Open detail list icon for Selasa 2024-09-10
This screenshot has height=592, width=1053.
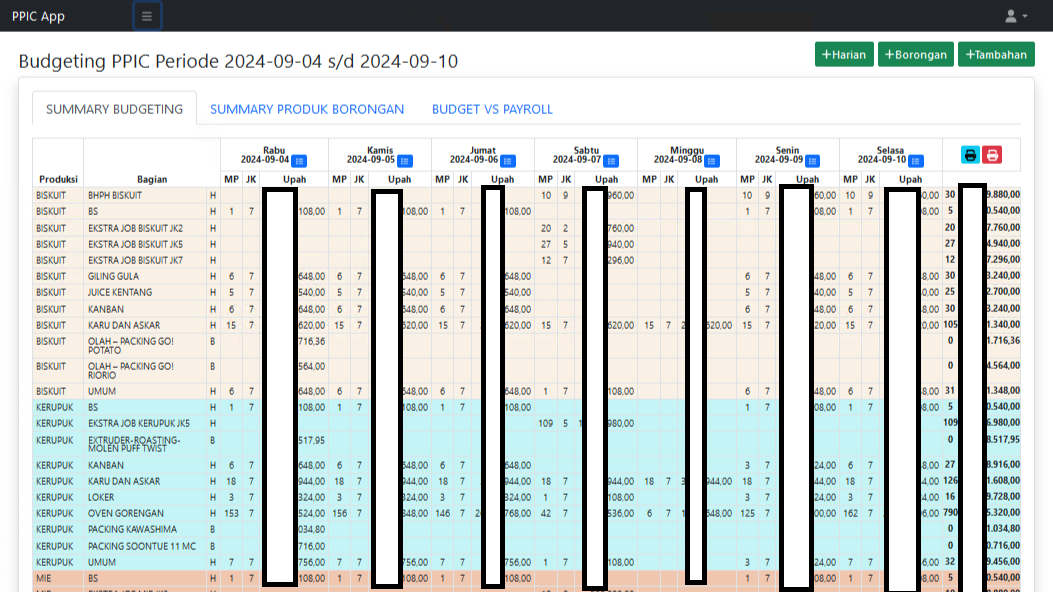click(x=916, y=160)
